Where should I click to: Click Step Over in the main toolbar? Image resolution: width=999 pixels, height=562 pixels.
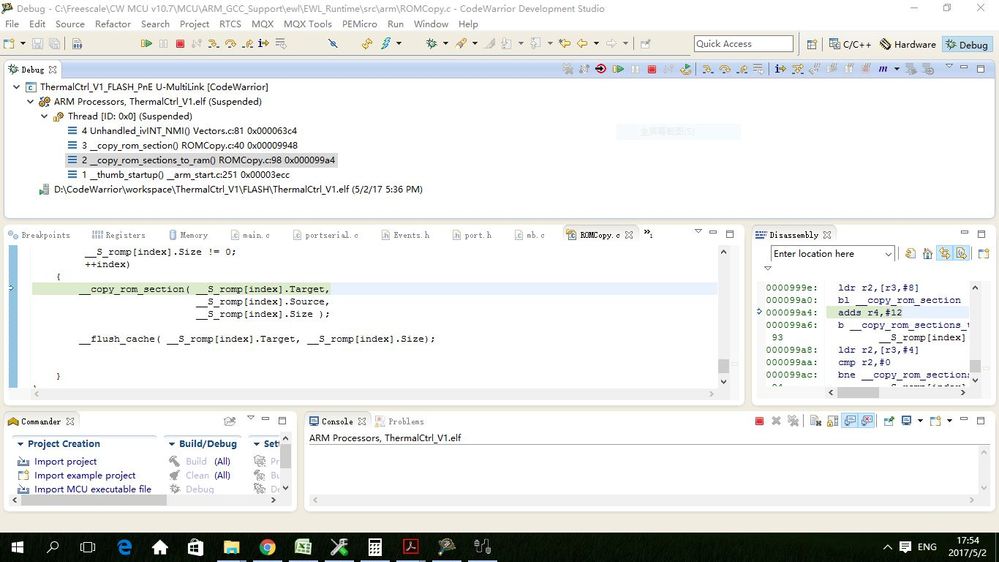tap(230, 43)
